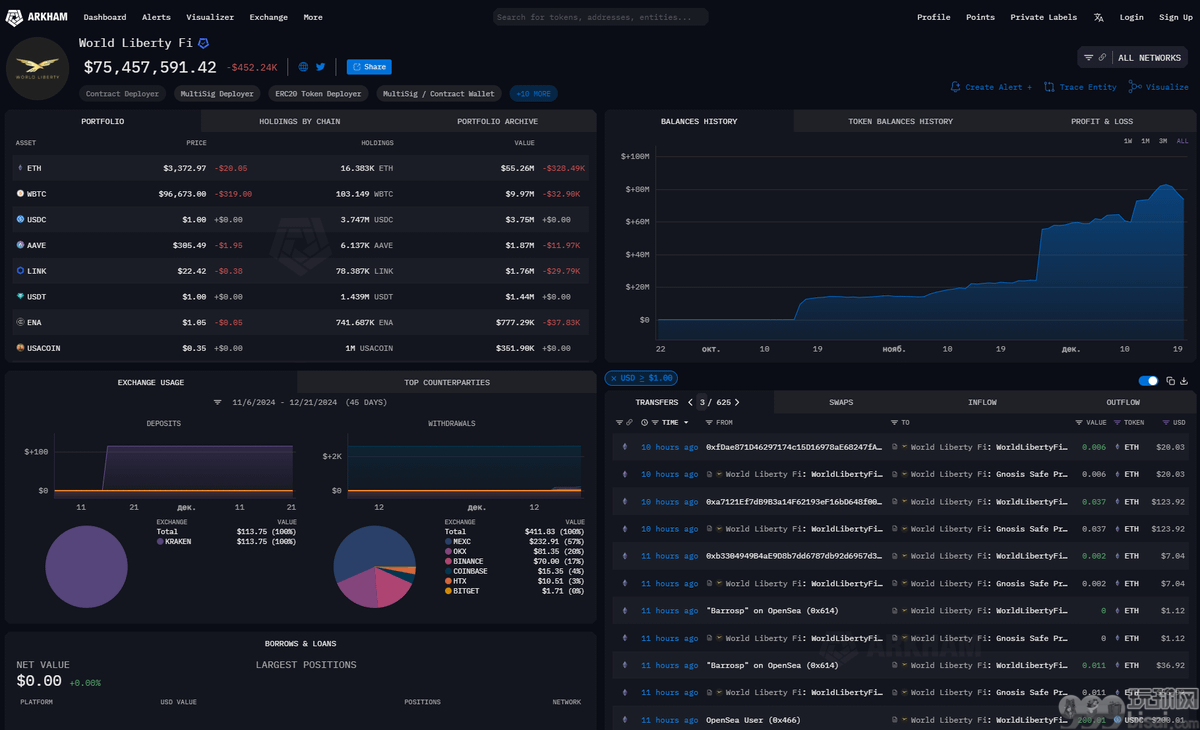Select the 1W chart range

point(1128,141)
